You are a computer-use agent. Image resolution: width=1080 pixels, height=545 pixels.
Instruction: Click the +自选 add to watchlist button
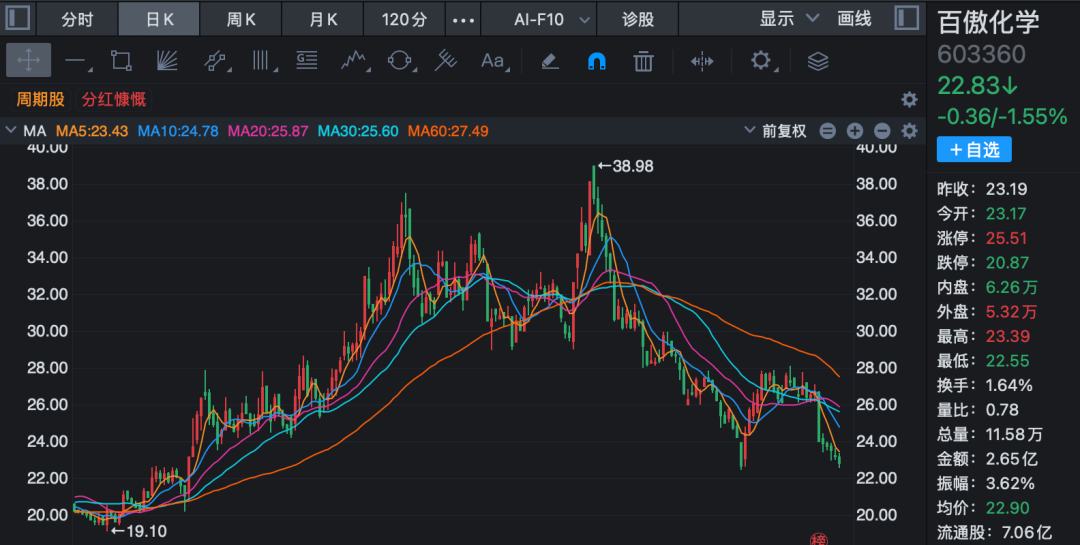pyautogui.click(x=974, y=149)
